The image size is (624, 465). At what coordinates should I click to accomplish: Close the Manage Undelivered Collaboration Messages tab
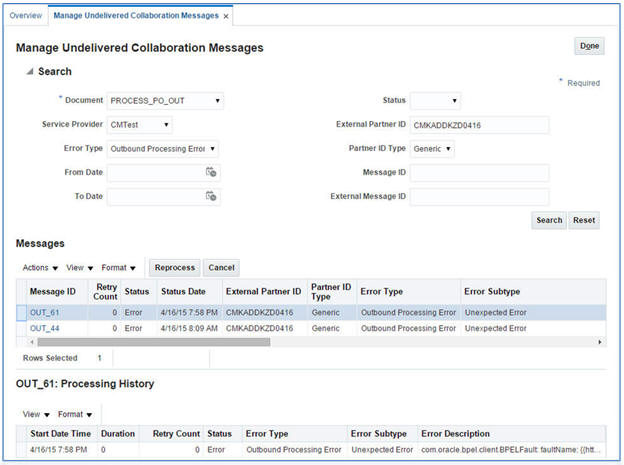point(226,16)
